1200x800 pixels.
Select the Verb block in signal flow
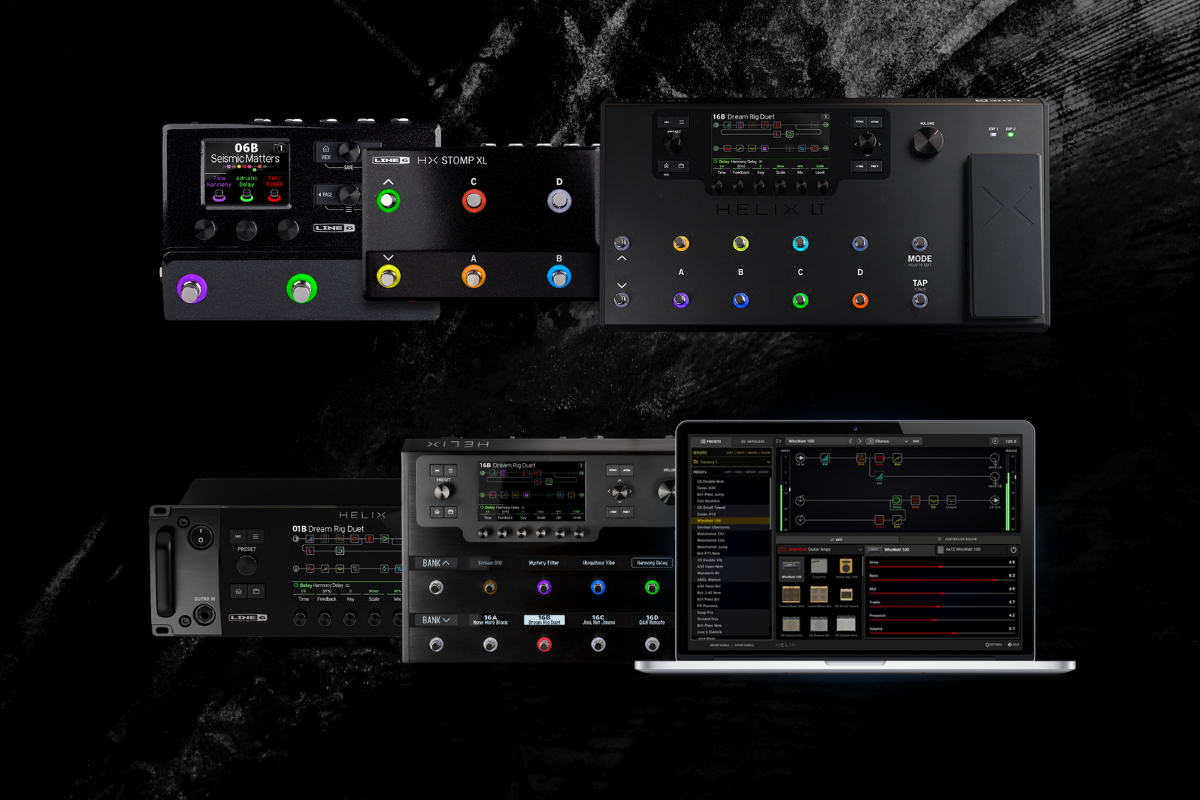pos(916,500)
